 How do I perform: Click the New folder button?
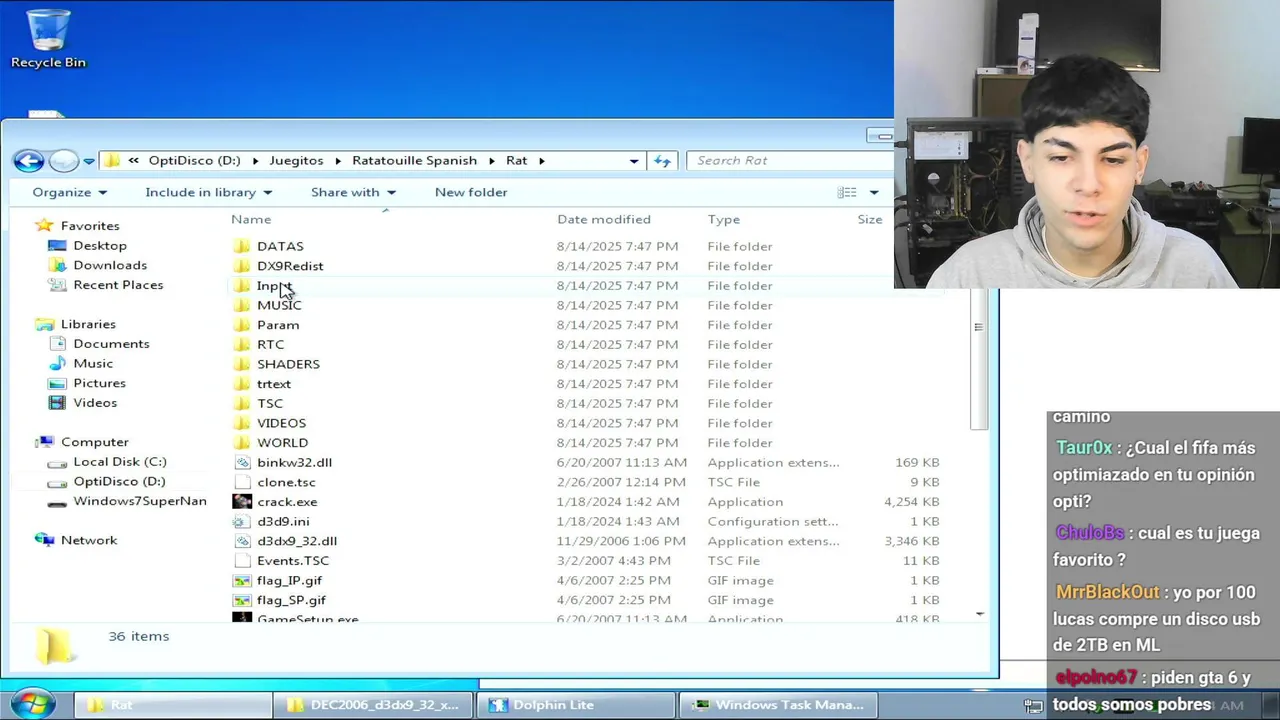point(471,192)
